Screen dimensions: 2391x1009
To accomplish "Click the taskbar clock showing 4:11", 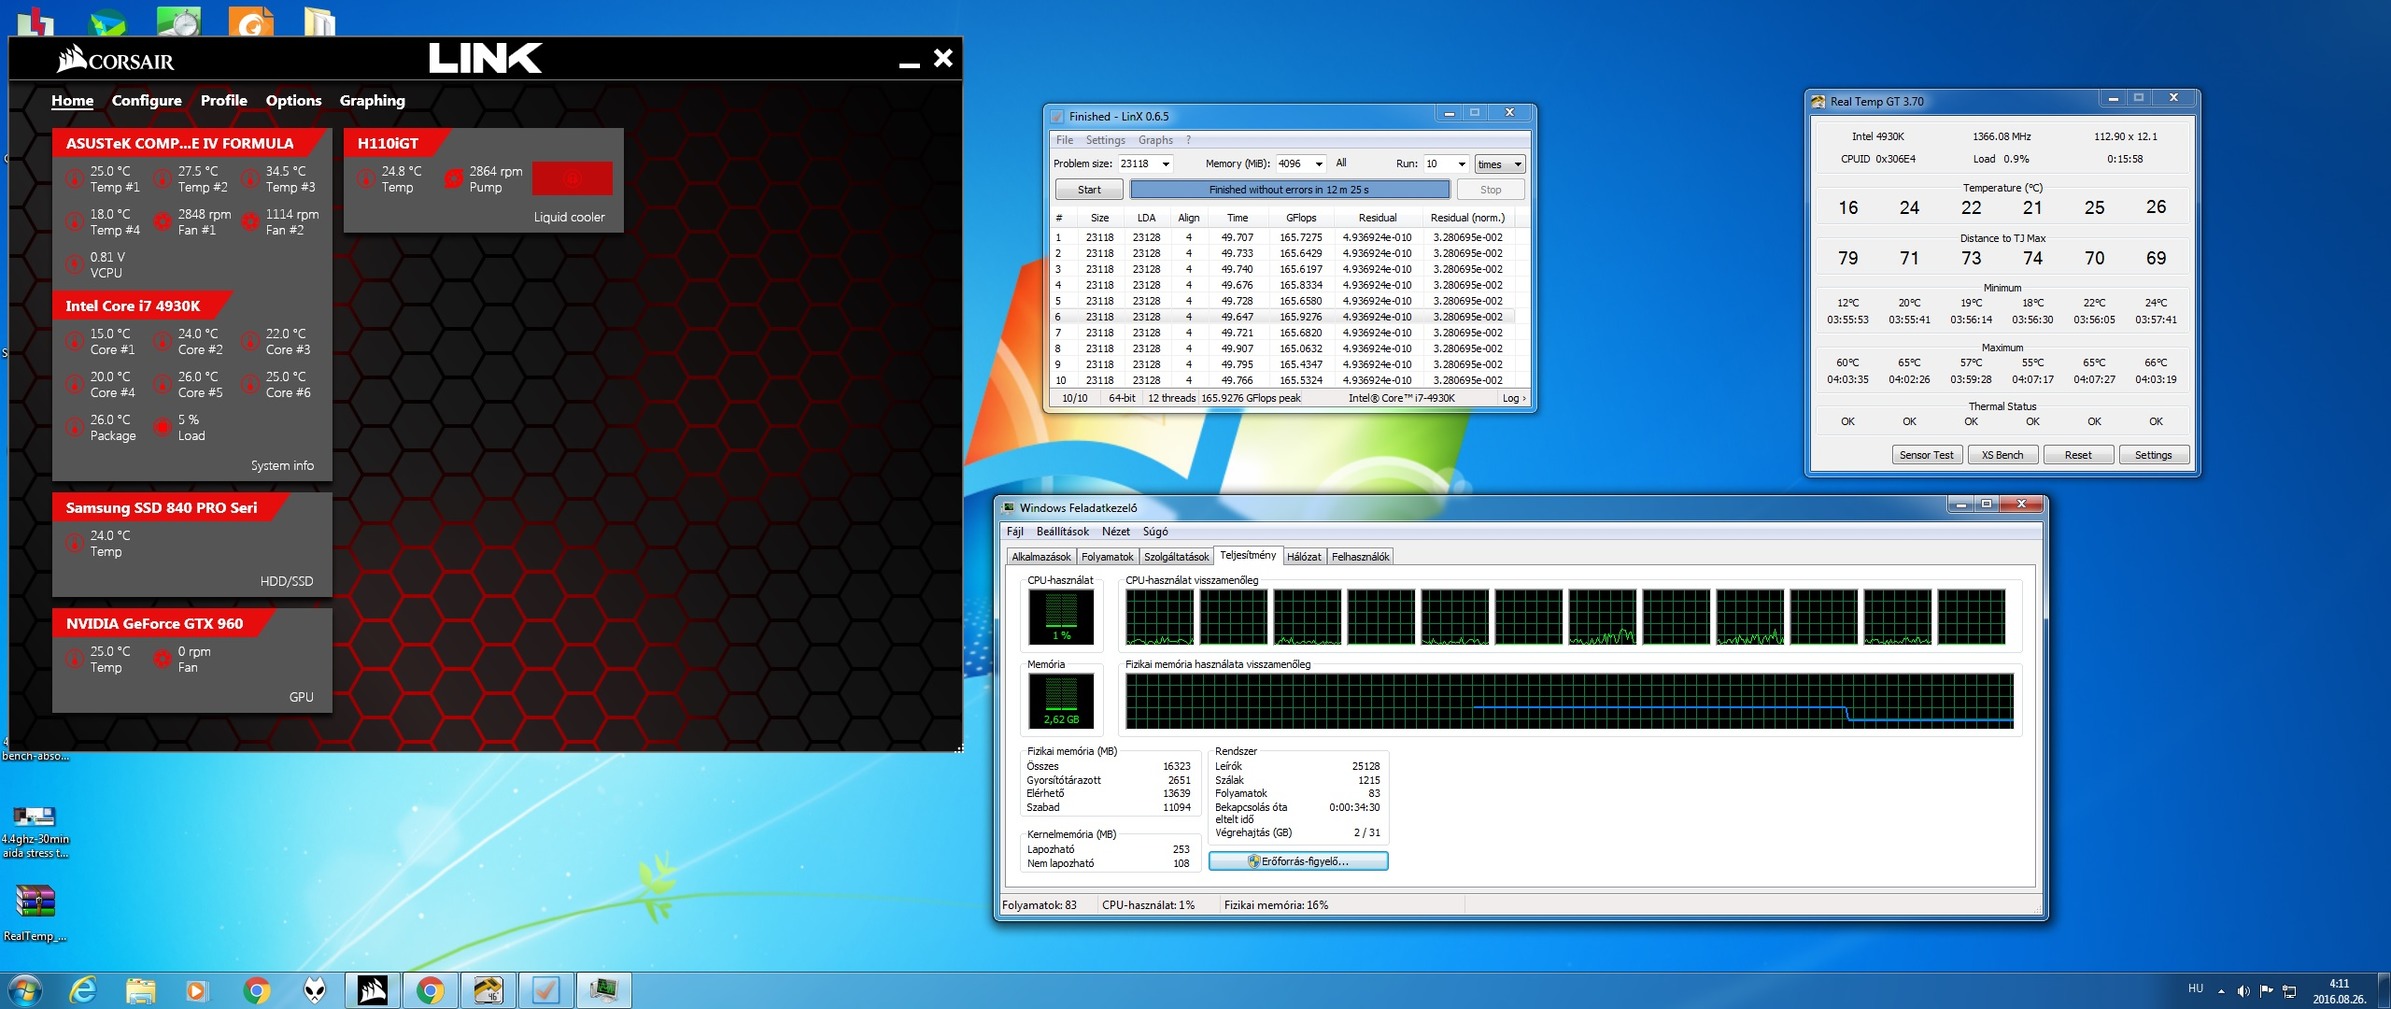I will [x=2339, y=991].
